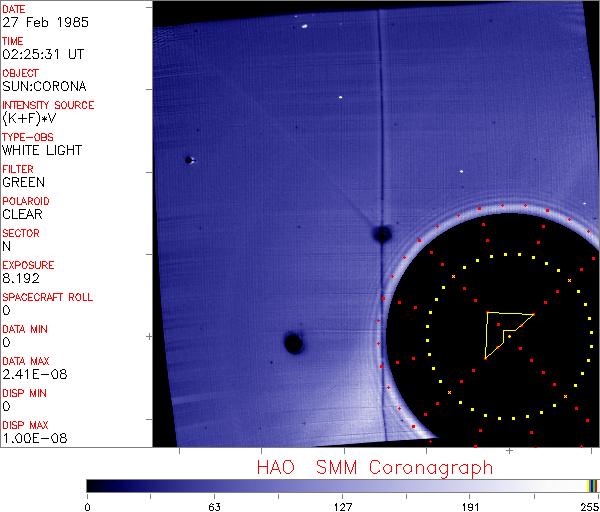Click the yellow polygon marker inside the occulting disk
The width and height of the screenshot is (600, 512).
point(502,330)
